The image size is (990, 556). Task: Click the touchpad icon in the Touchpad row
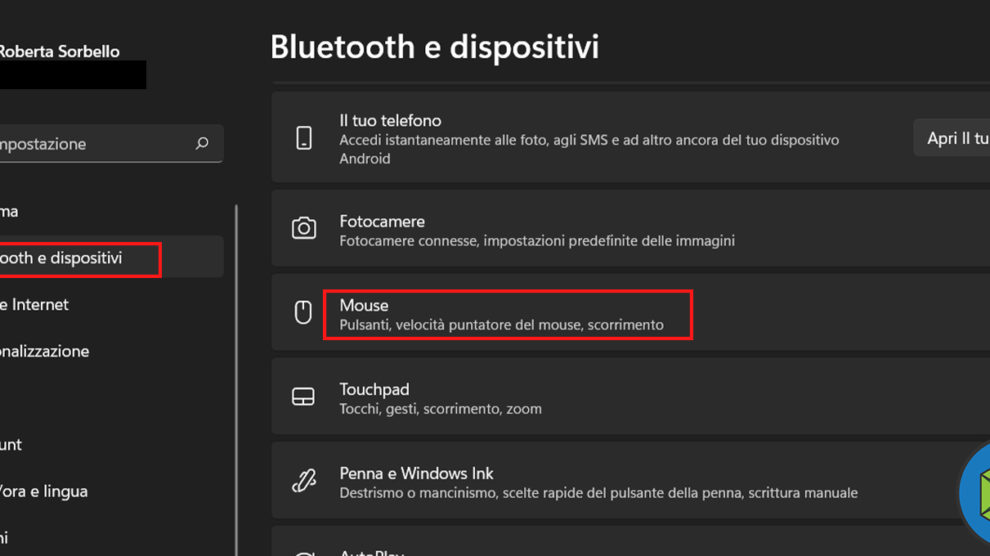point(304,397)
